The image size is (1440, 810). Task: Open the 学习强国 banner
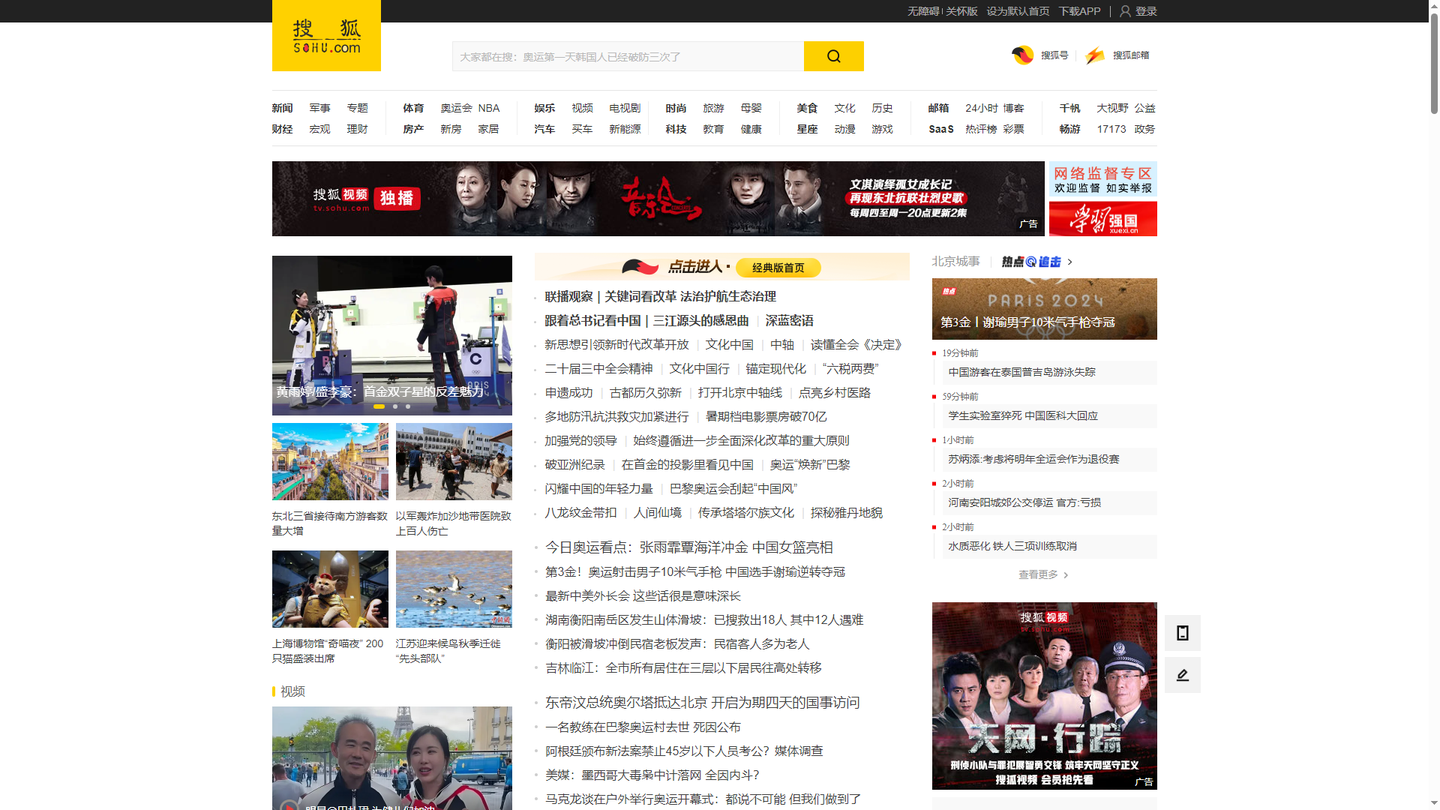click(x=1103, y=219)
